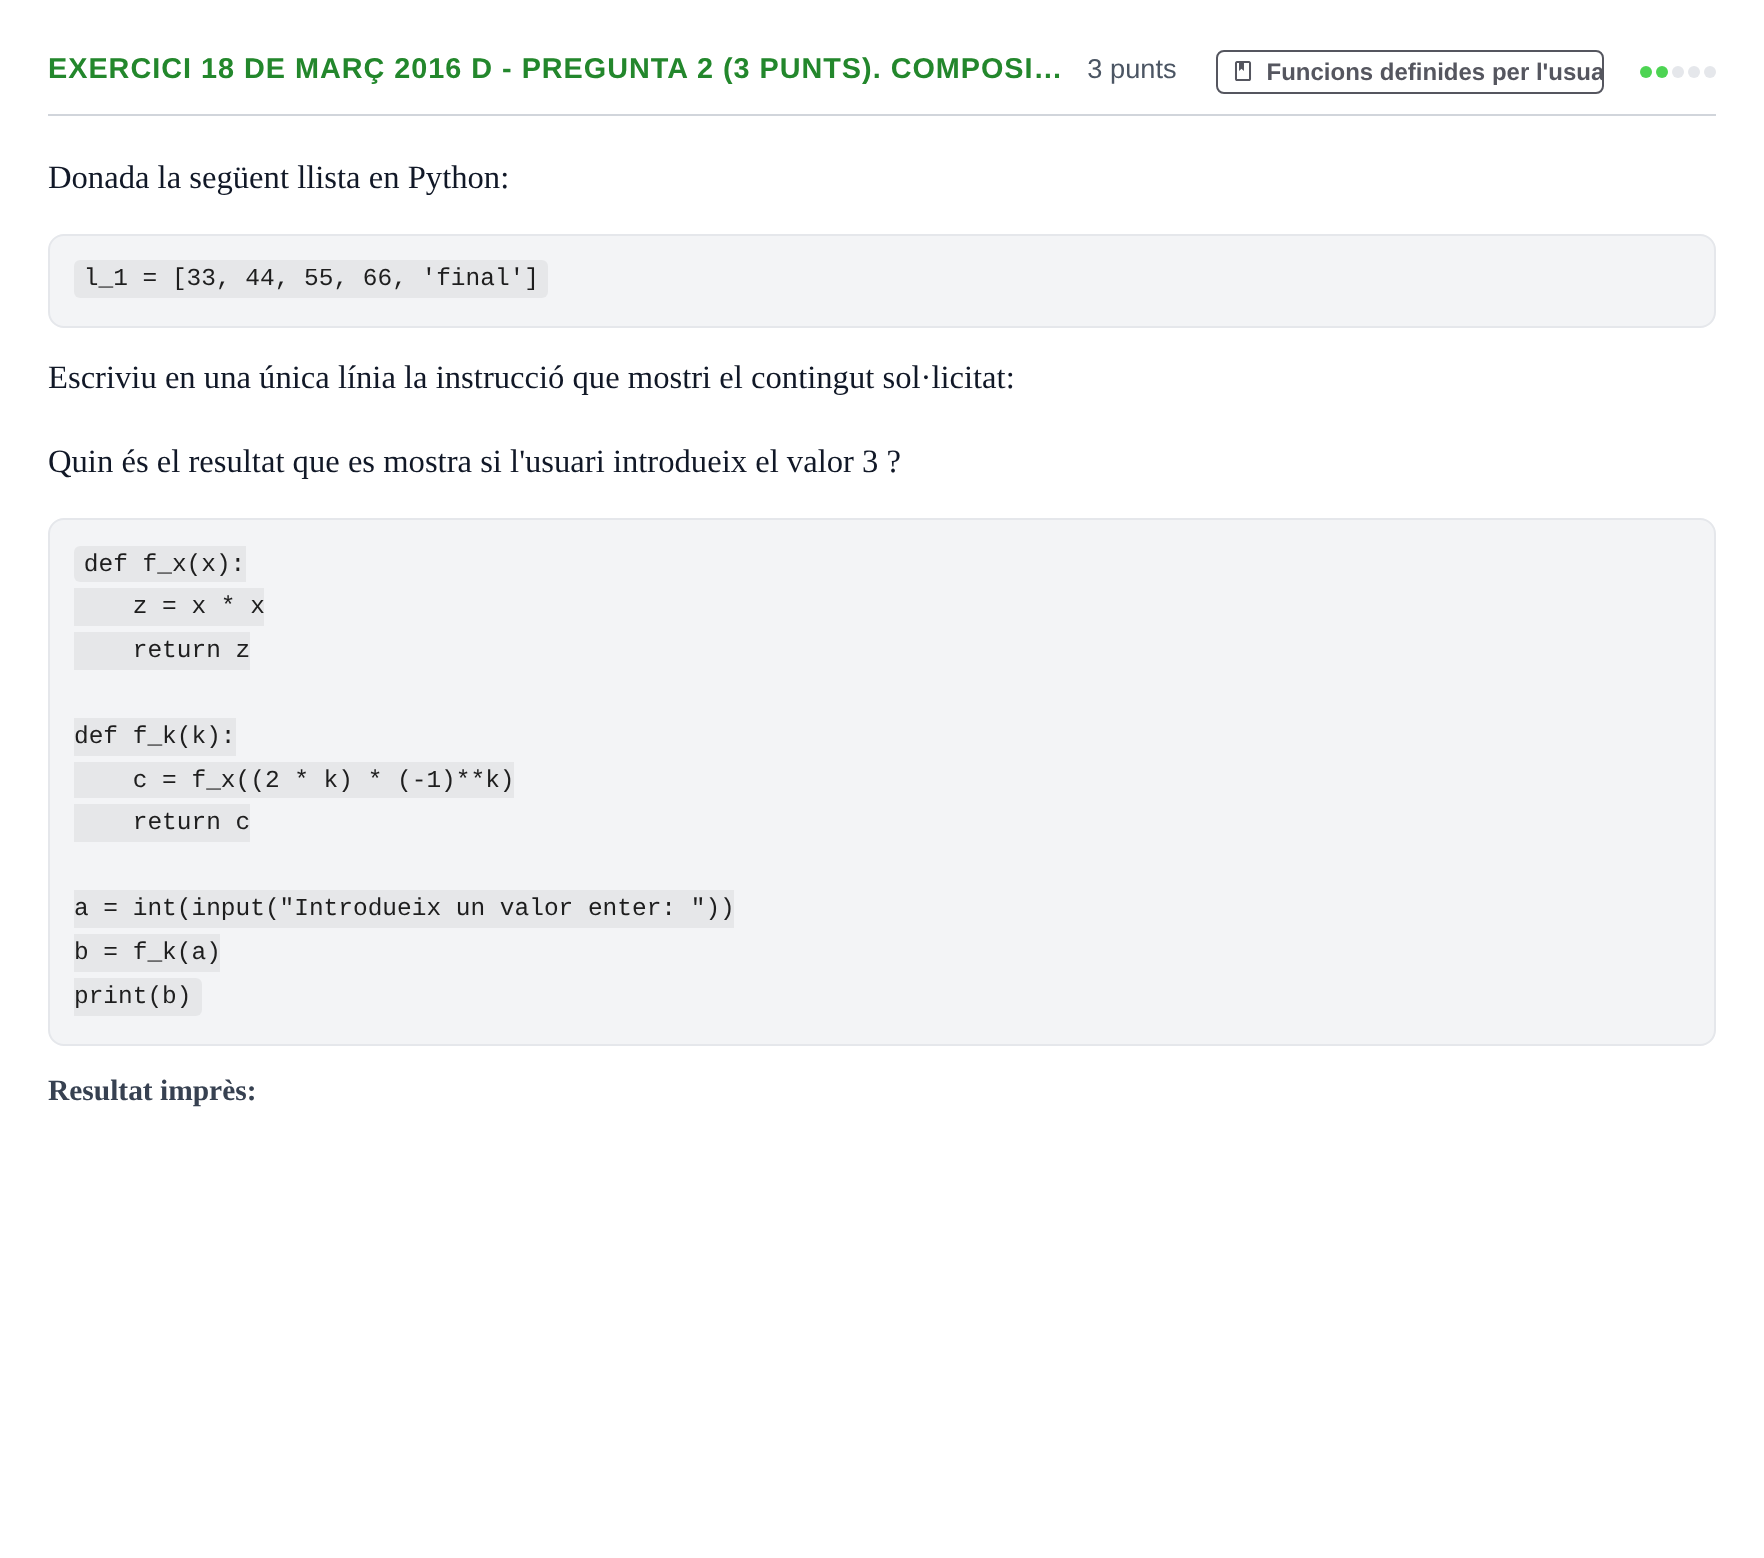
Task: Click the '3 punts' score label
Action: coord(1131,69)
